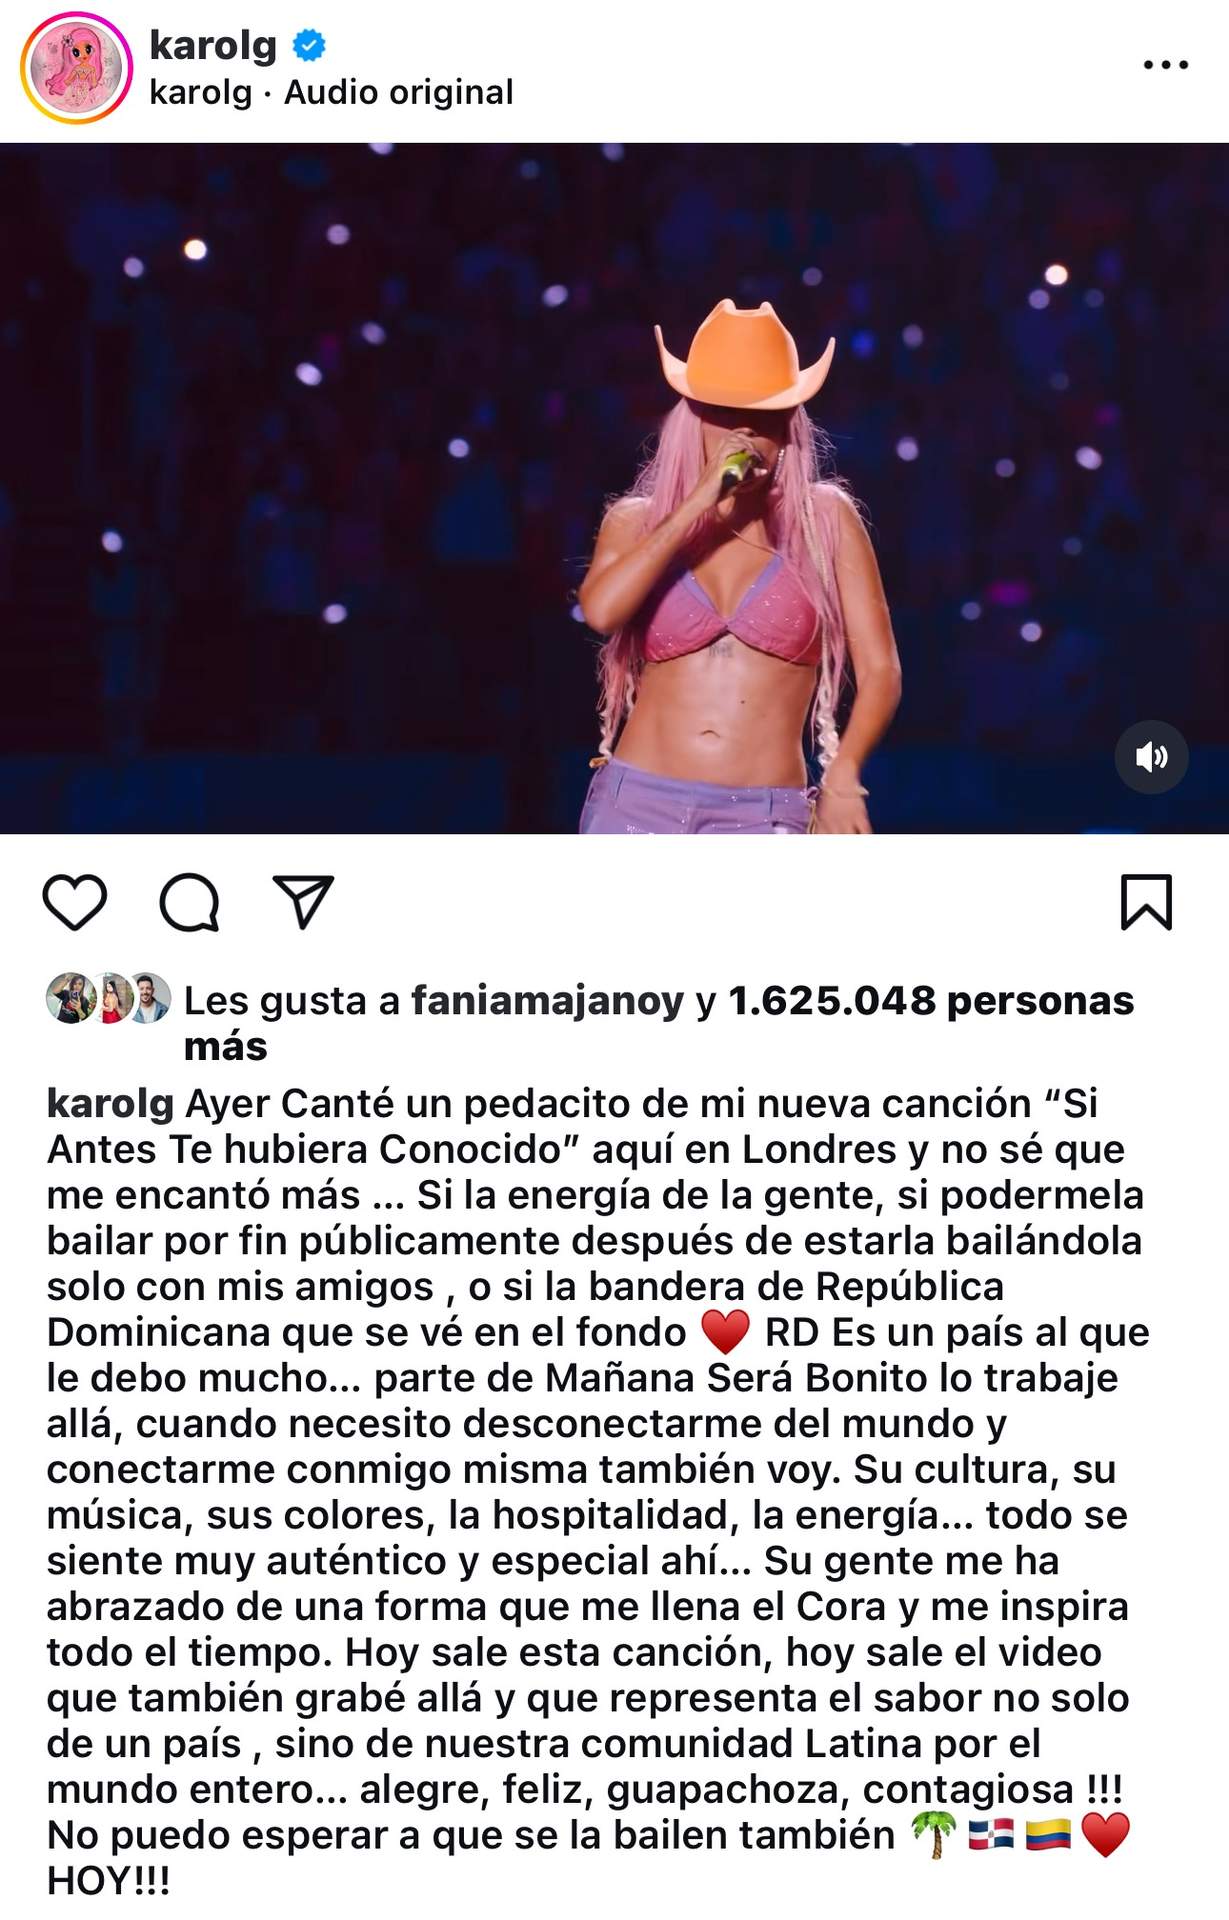Tap the performance video to pause it
Image resolution: width=1229 pixels, height=1920 pixels.
pyautogui.click(x=614, y=488)
